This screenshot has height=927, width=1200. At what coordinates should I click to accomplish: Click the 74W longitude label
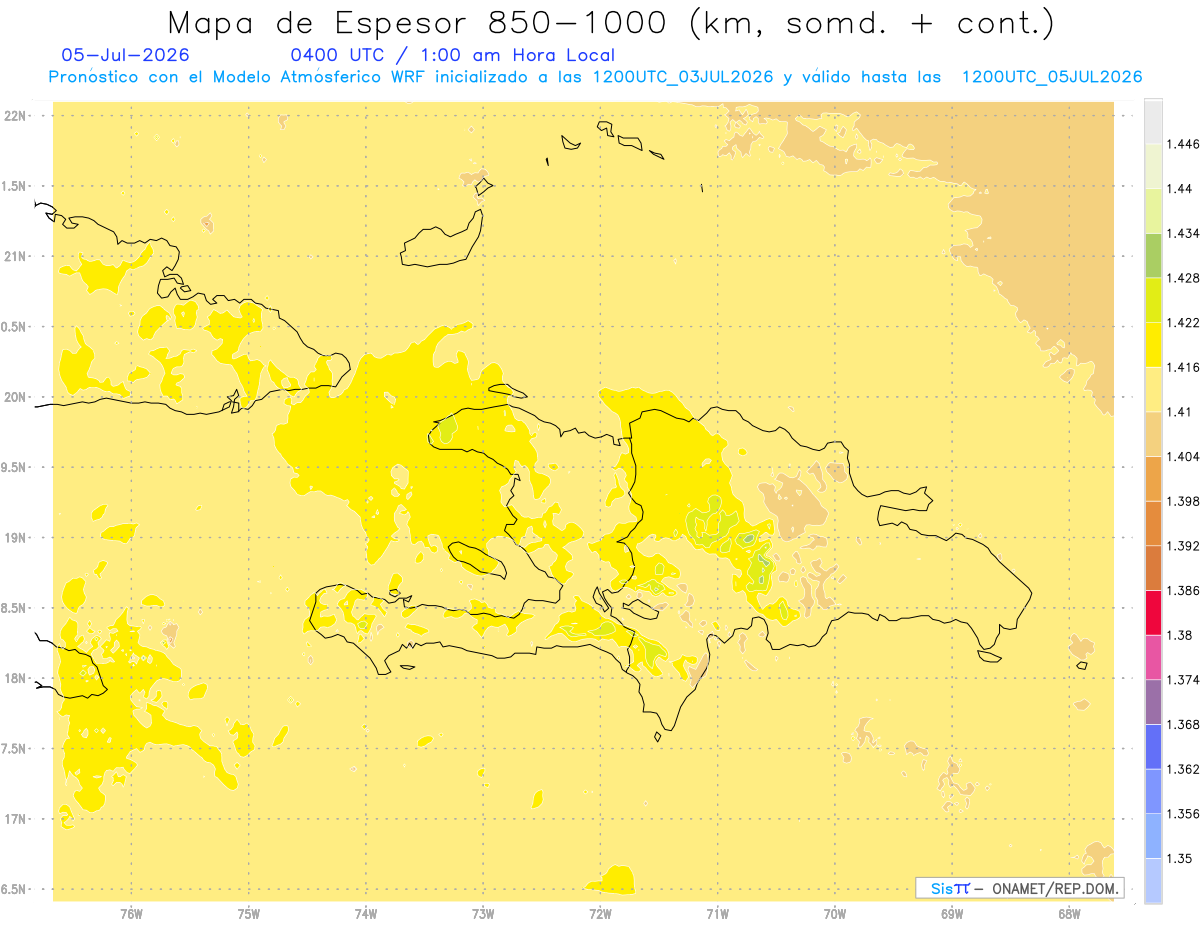pyautogui.click(x=366, y=913)
